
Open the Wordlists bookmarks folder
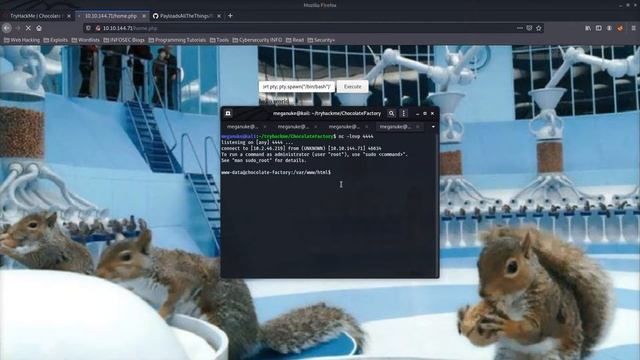(x=86, y=40)
